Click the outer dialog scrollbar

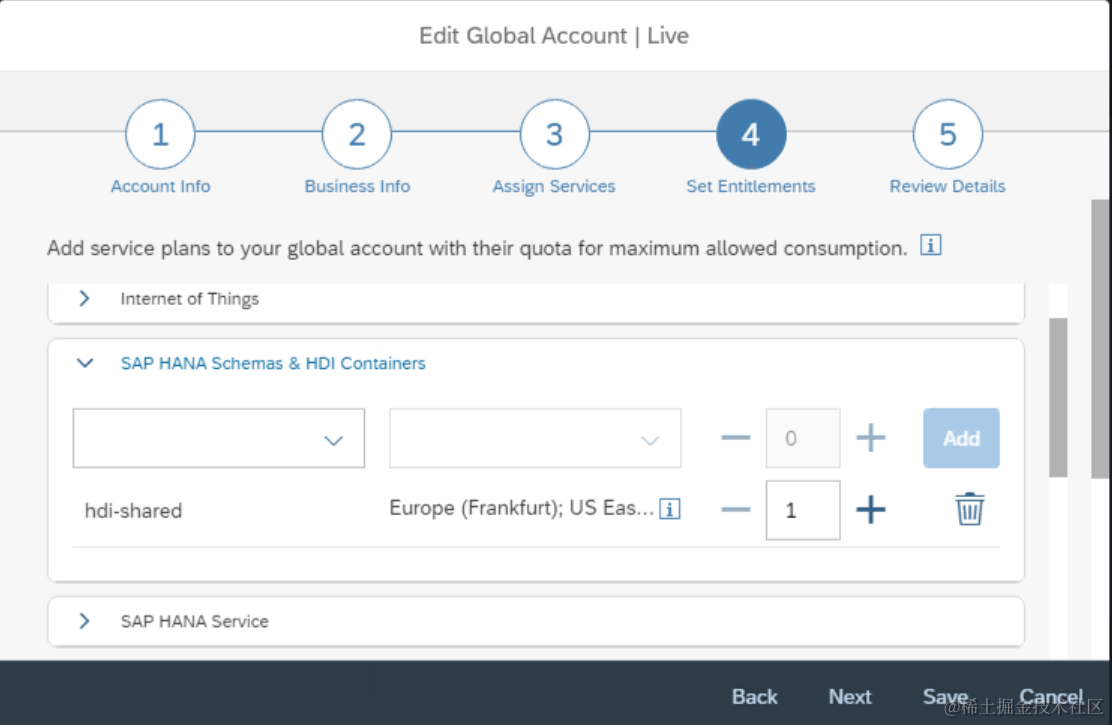pyautogui.click(x=1100, y=339)
